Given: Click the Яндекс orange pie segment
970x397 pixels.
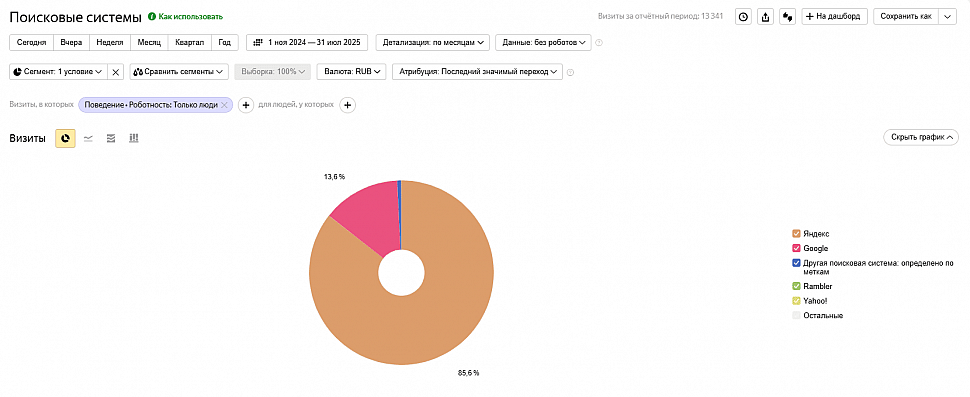Looking at the screenshot, I should click(x=433, y=309).
